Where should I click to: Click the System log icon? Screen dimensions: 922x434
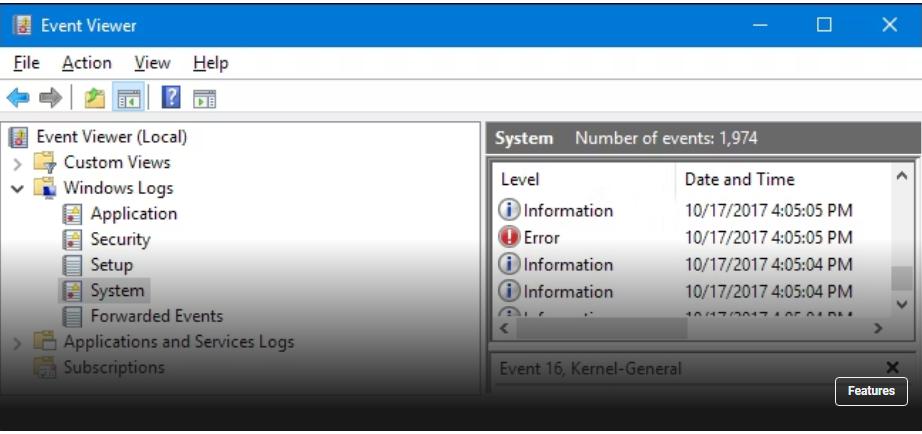click(x=72, y=291)
